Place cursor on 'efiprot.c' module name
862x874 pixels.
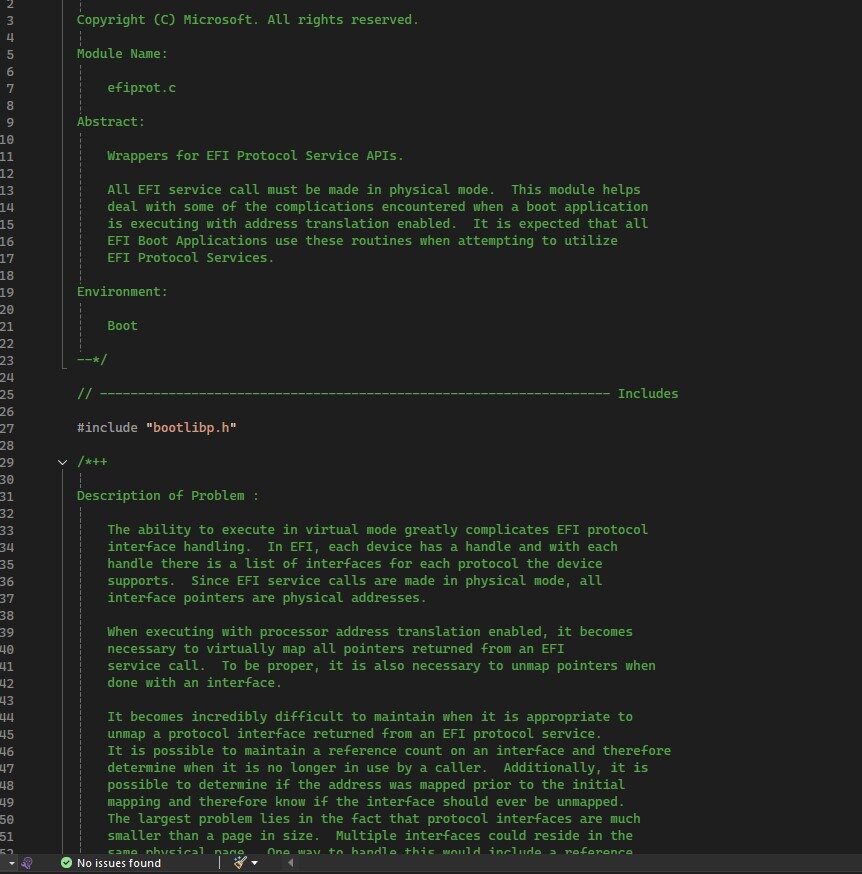[x=141, y=88]
